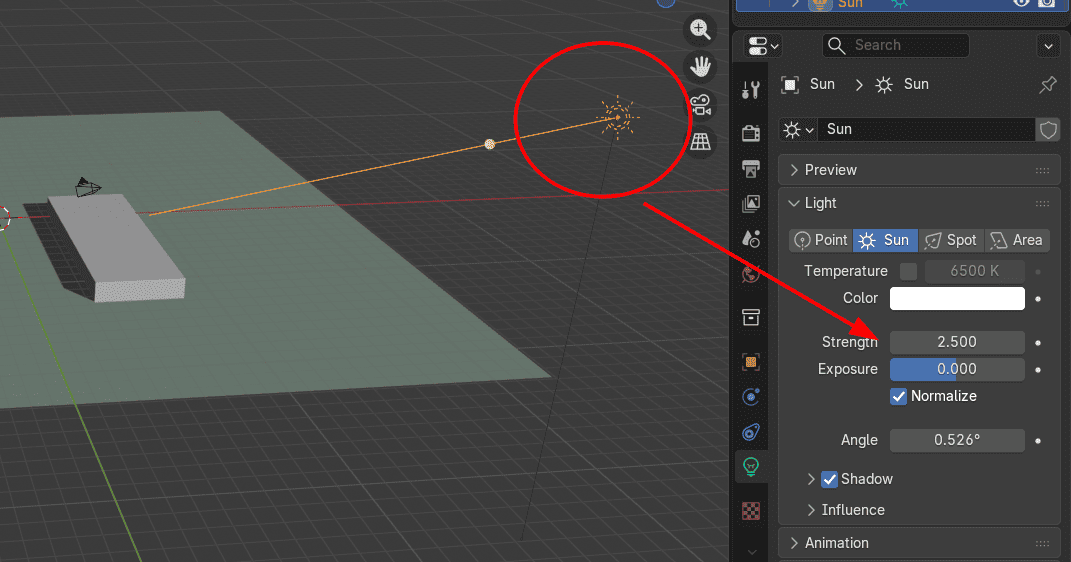The height and width of the screenshot is (562, 1071).
Task: Click the properties Search field
Action: tap(895, 46)
